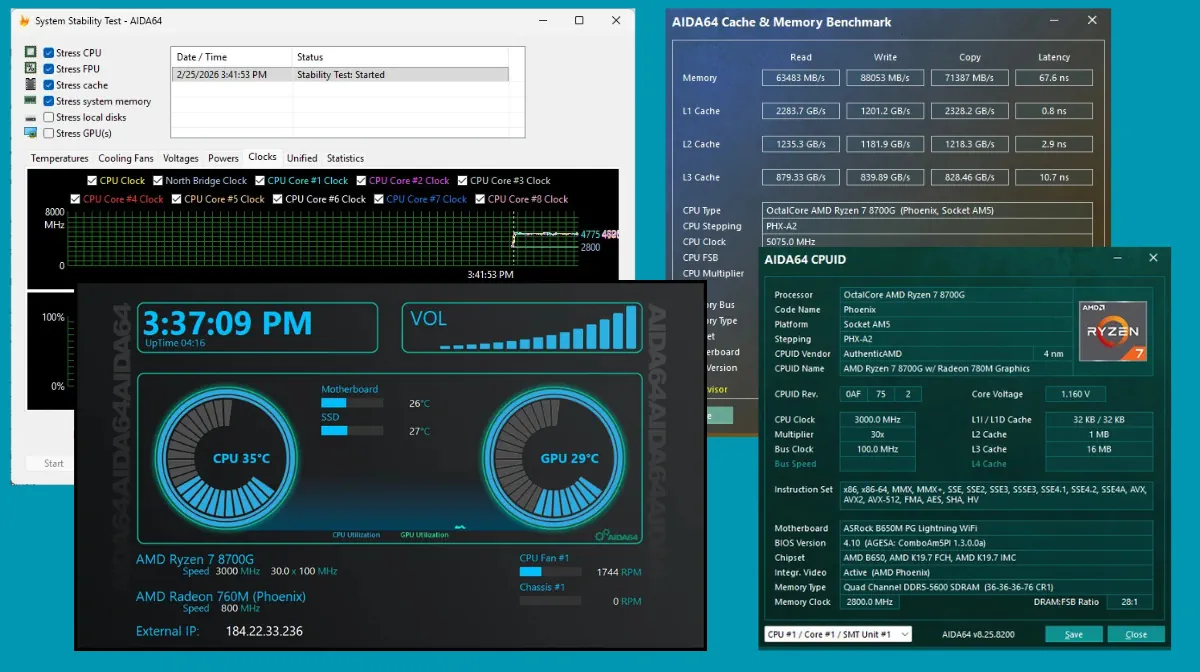Screen dimensions: 1200x672
Task: Open the Powers tab
Action: [223, 158]
